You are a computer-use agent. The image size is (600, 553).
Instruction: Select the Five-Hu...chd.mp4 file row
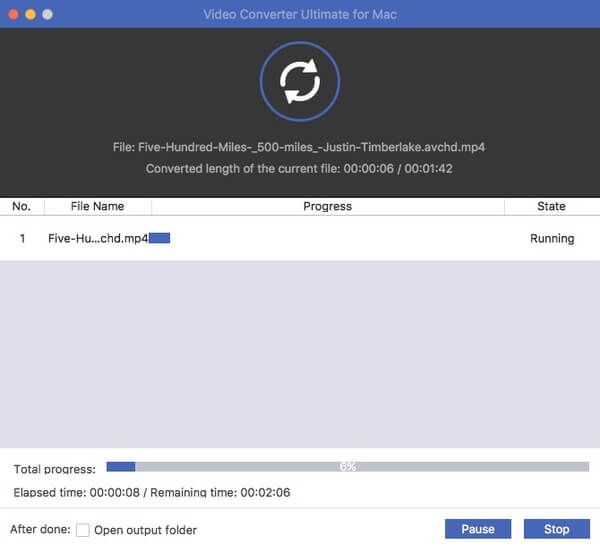click(x=300, y=238)
